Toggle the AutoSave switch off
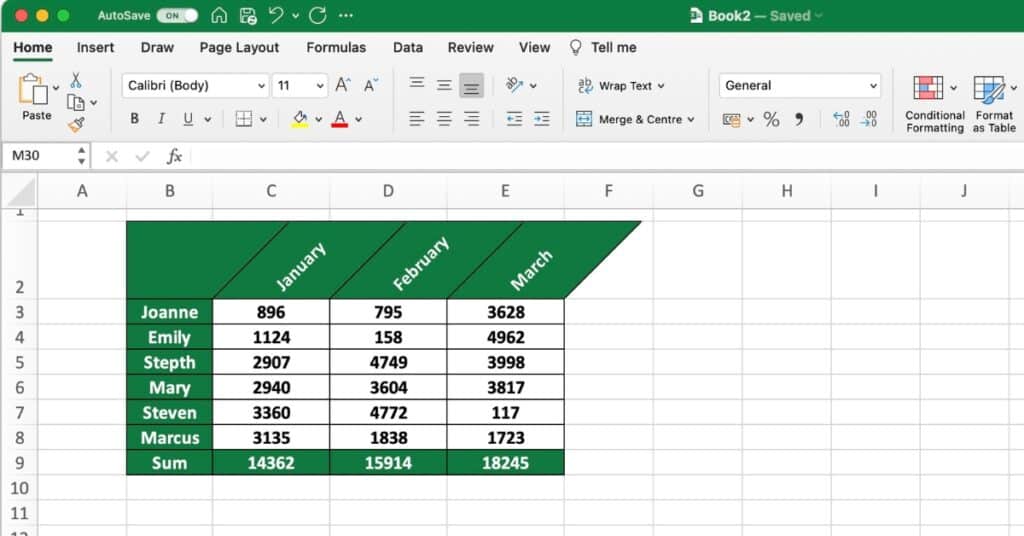Screen dimensions: 1024x536 178,15
